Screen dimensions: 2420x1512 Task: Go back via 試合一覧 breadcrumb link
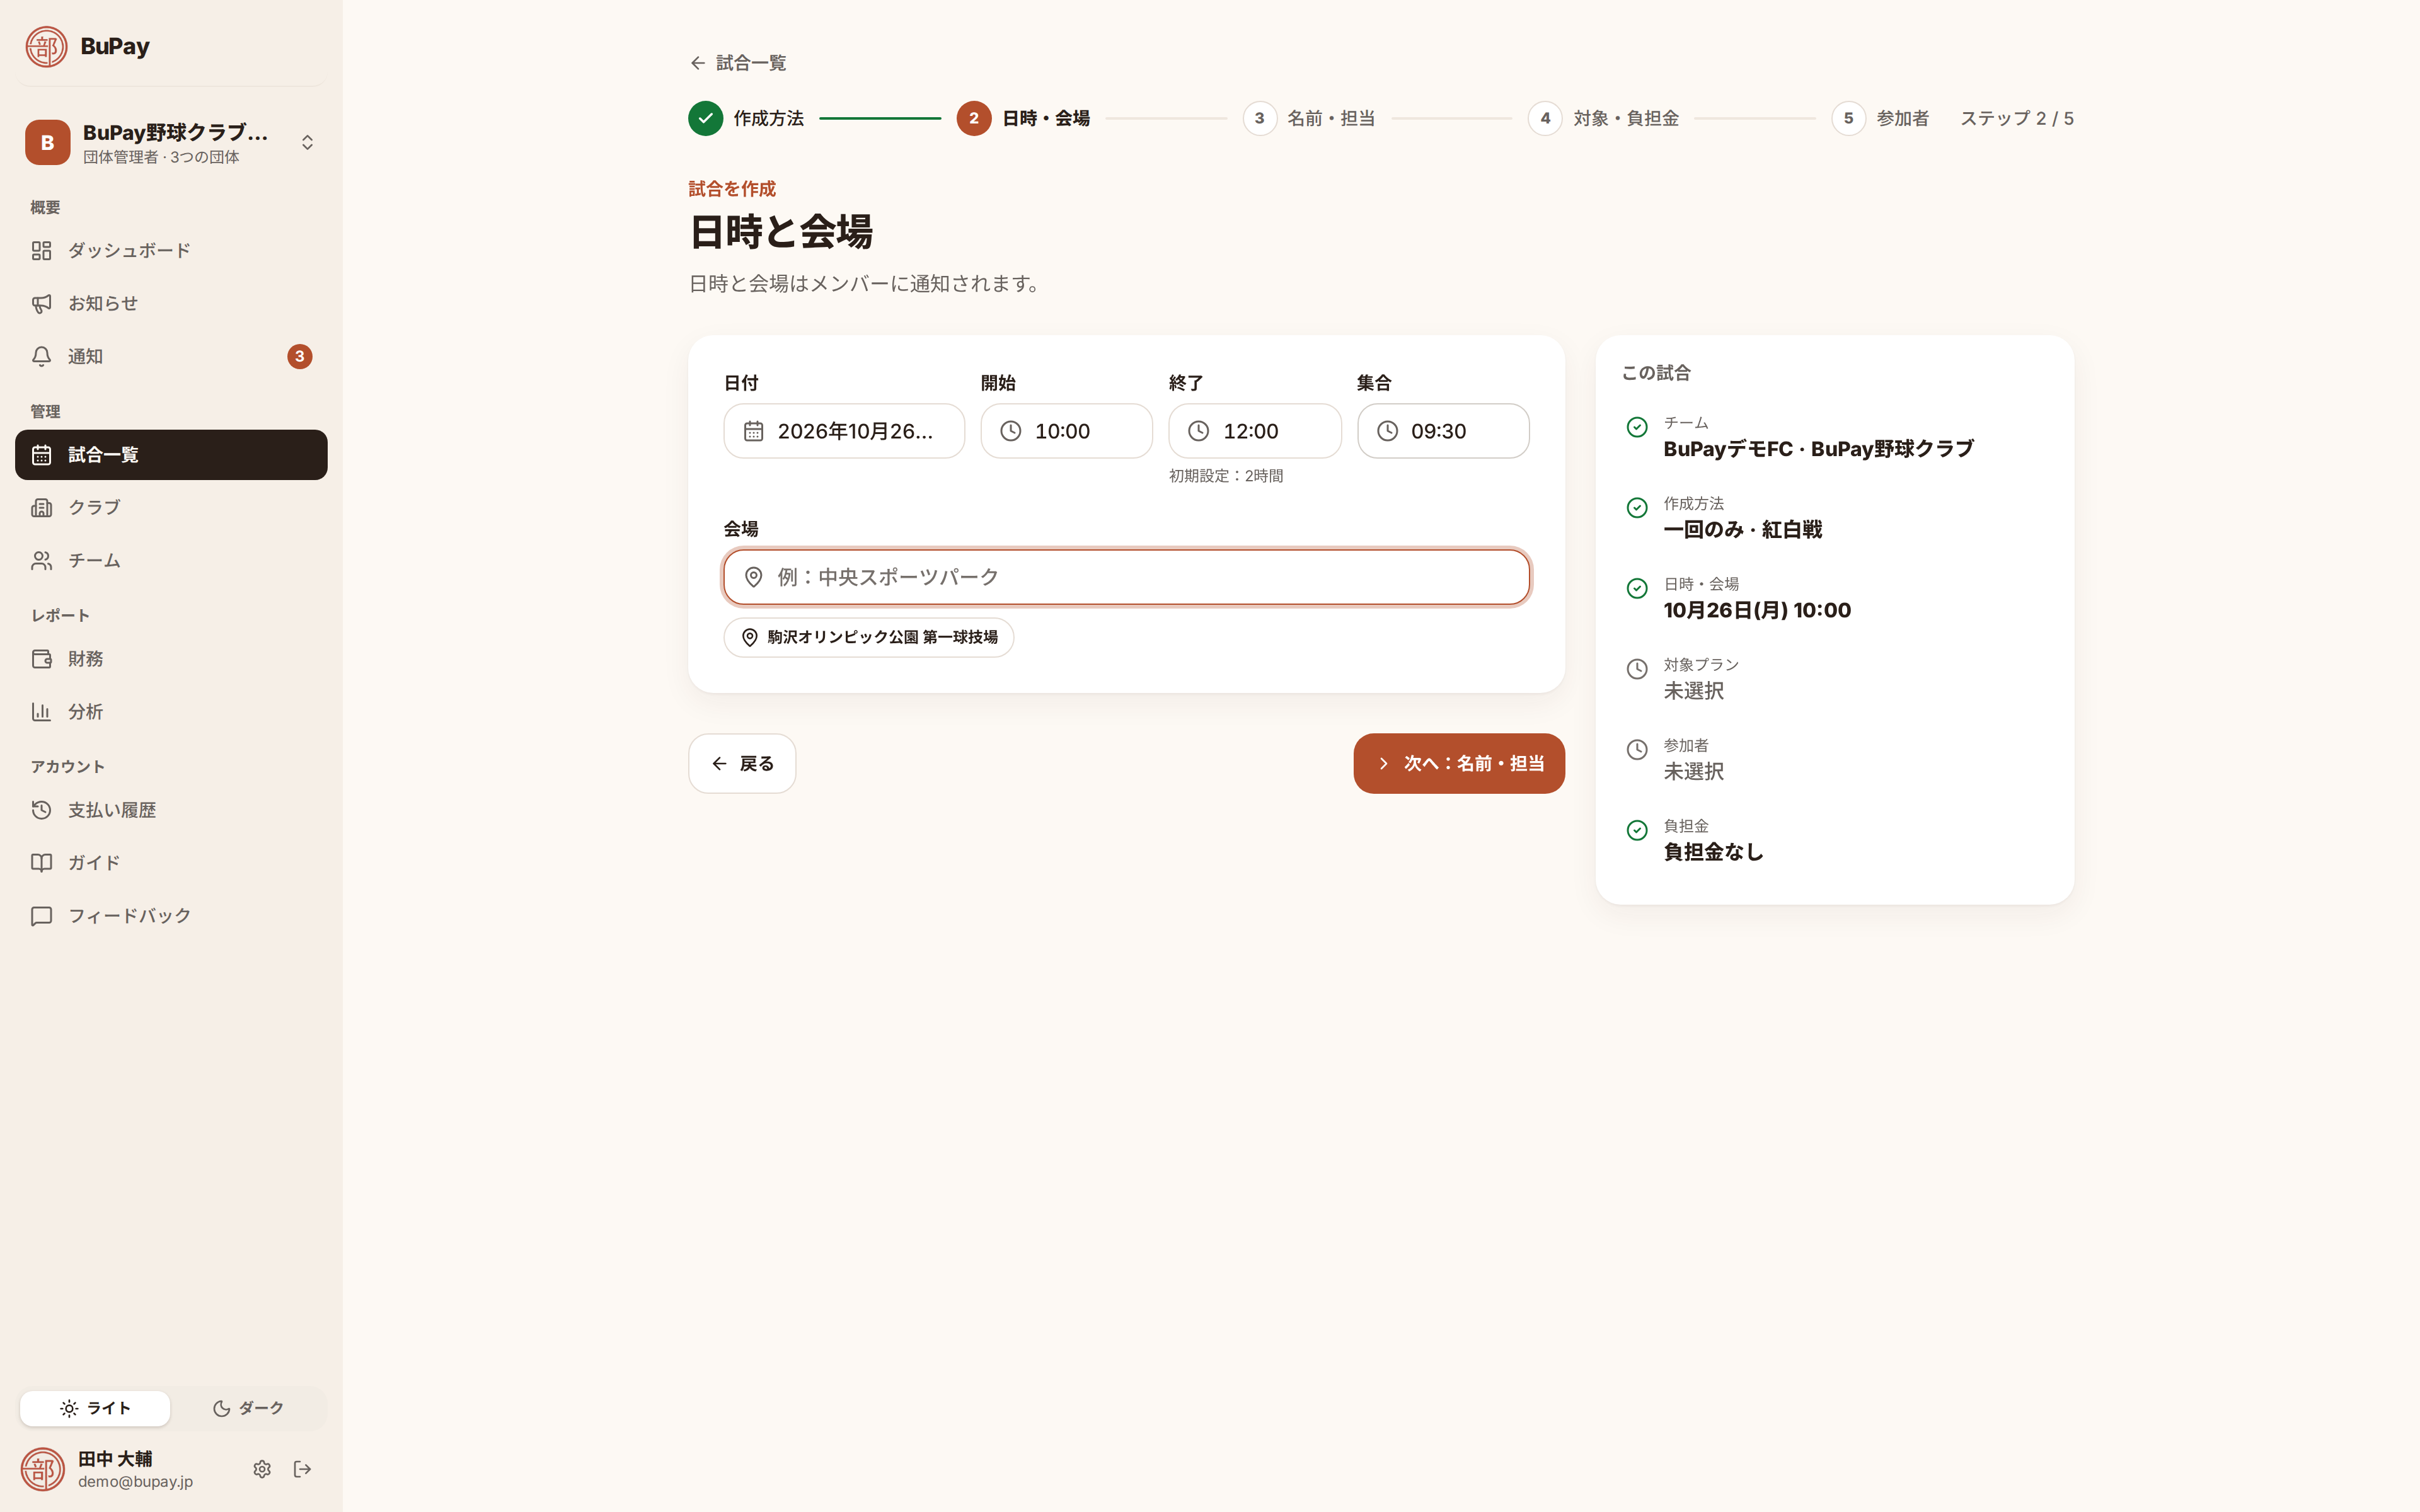click(x=738, y=63)
